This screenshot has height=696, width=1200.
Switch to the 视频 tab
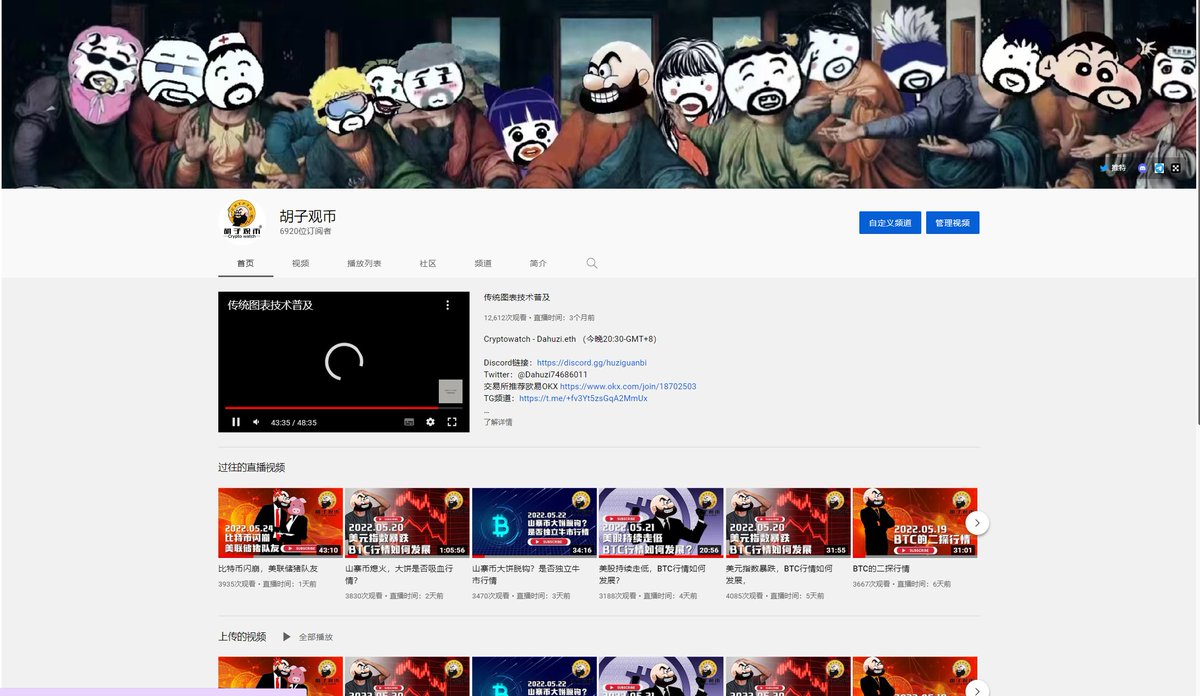pyautogui.click(x=300, y=263)
